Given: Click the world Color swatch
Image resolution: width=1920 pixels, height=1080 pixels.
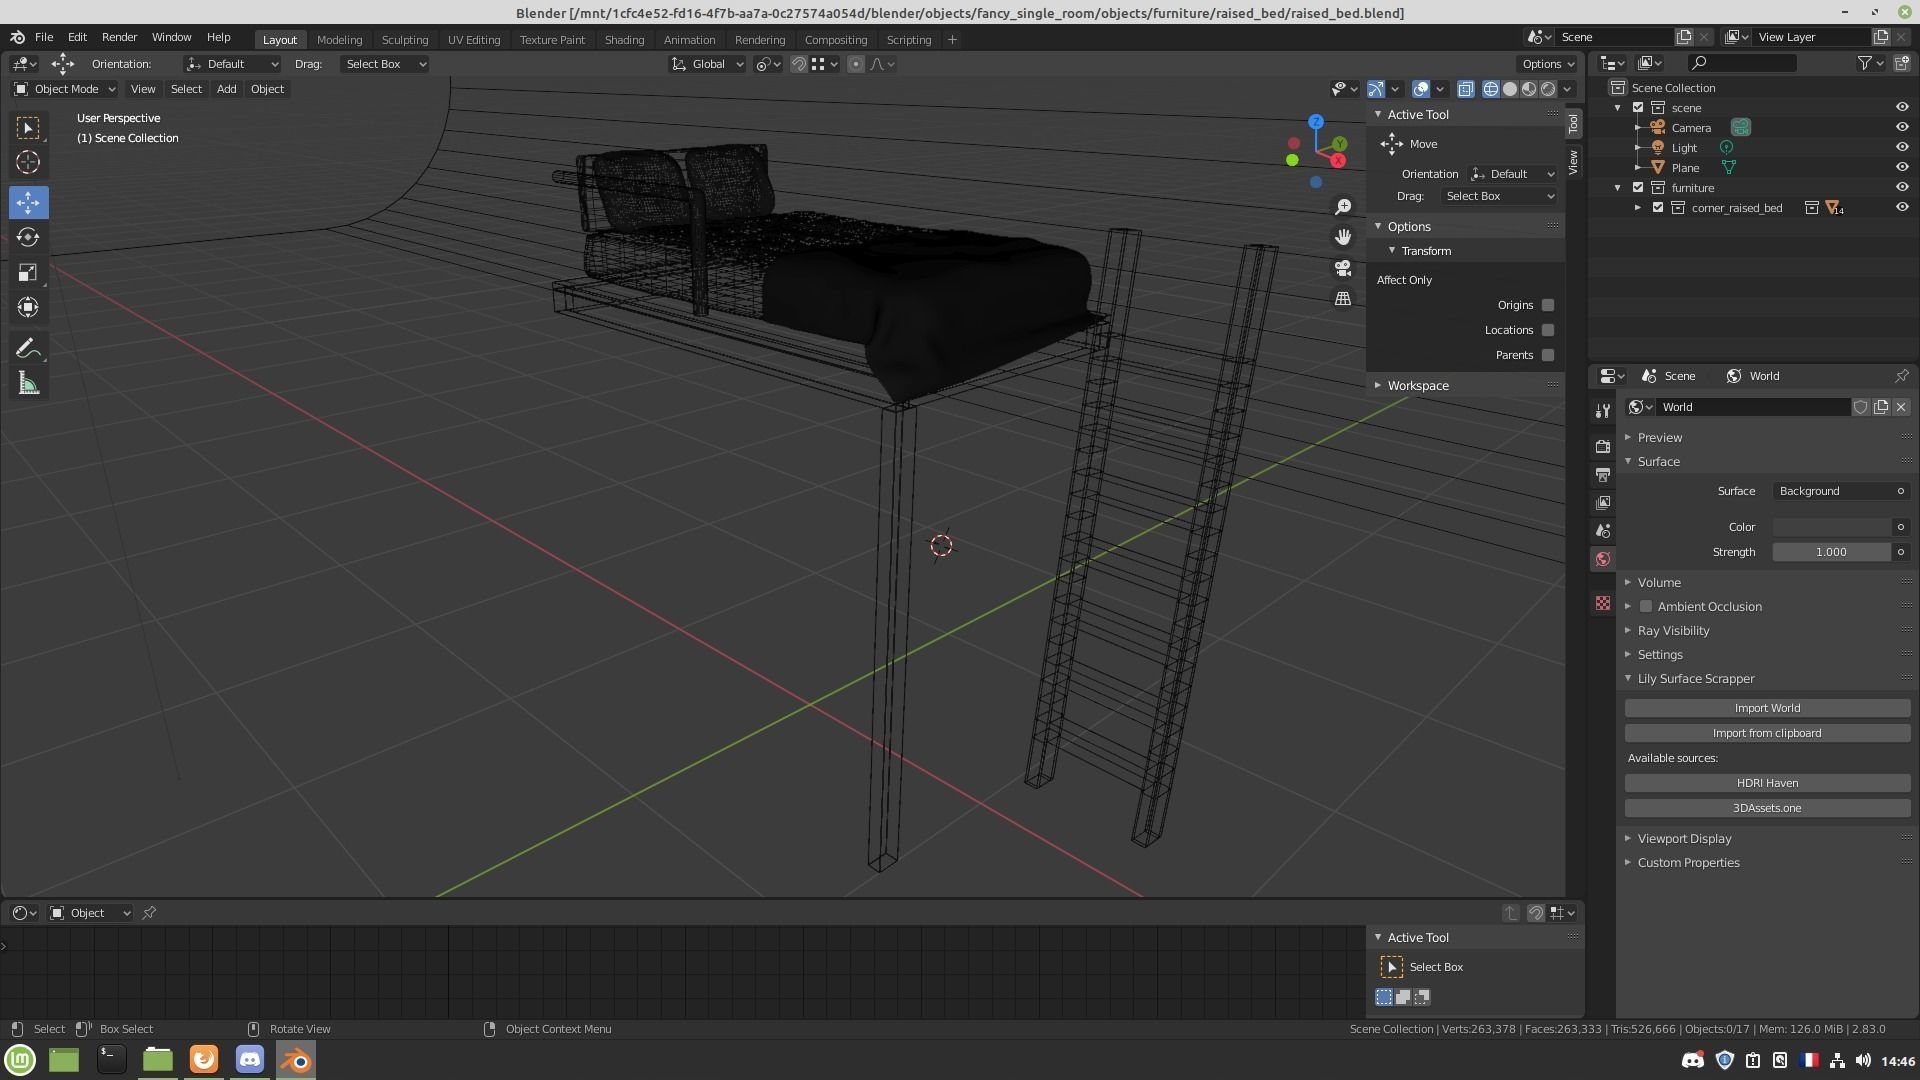Looking at the screenshot, I should (x=1832, y=527).
